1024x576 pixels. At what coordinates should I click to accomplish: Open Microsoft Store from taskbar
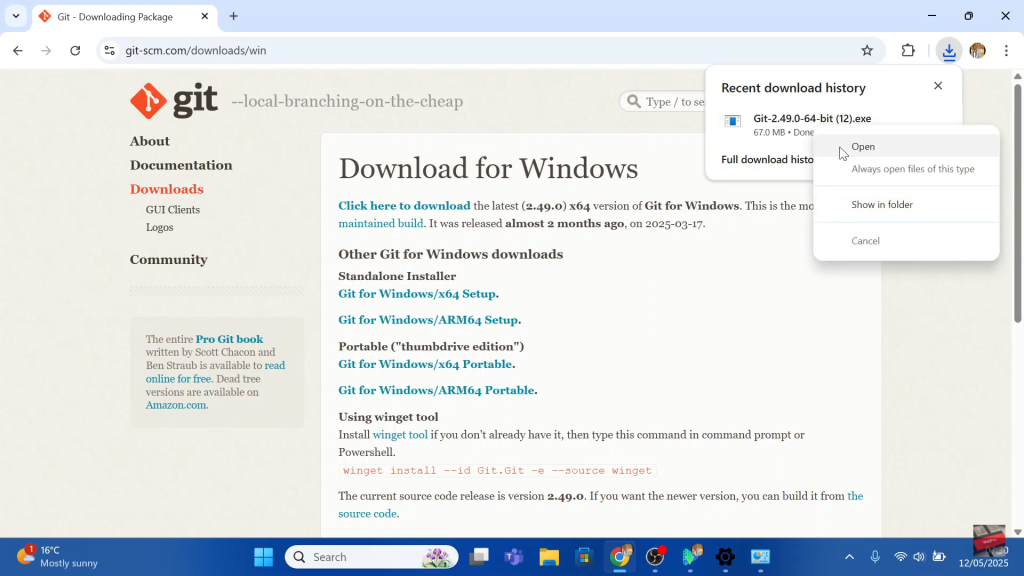tap(584, 557)
